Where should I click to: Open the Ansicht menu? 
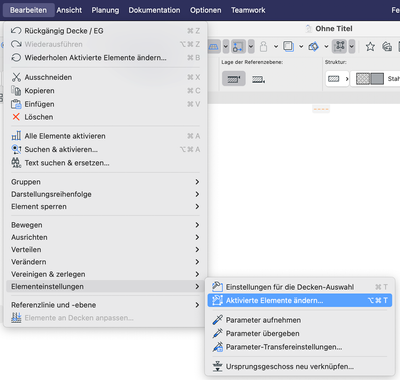pos(69,10)
